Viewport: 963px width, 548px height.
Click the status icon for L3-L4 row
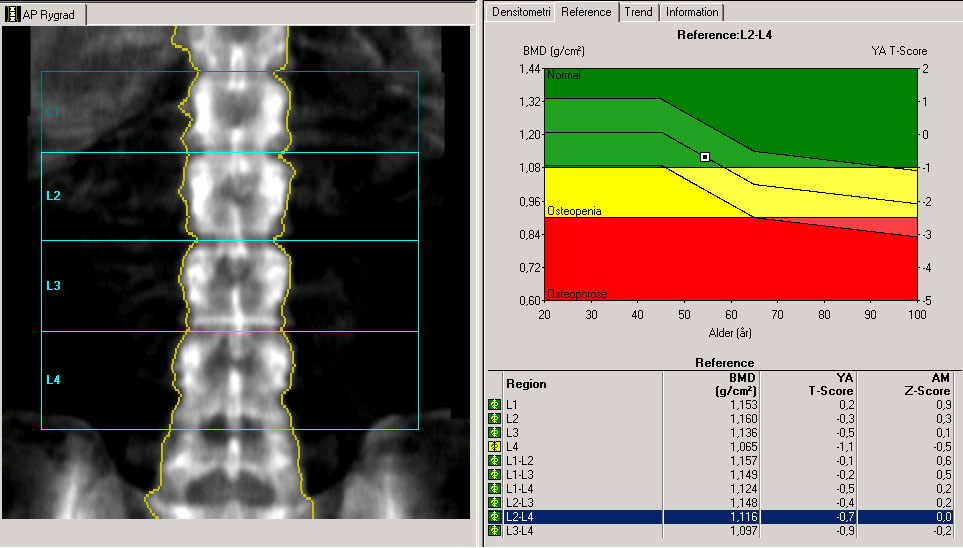click(494, 530)
